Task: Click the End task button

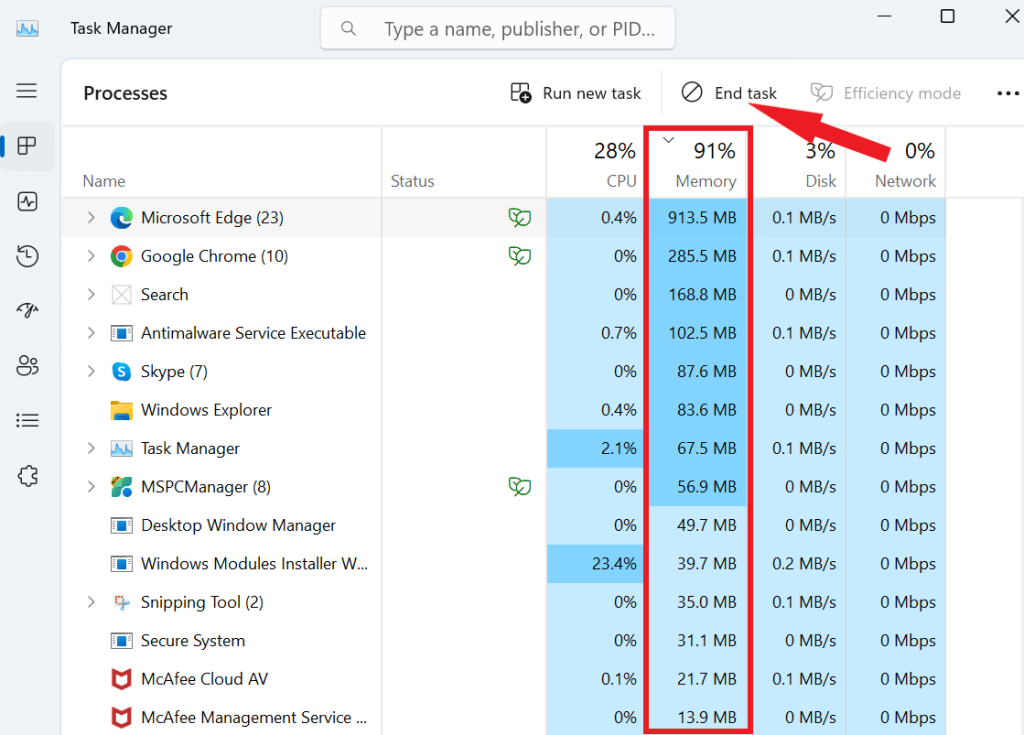Action: (x=729, y=93)
